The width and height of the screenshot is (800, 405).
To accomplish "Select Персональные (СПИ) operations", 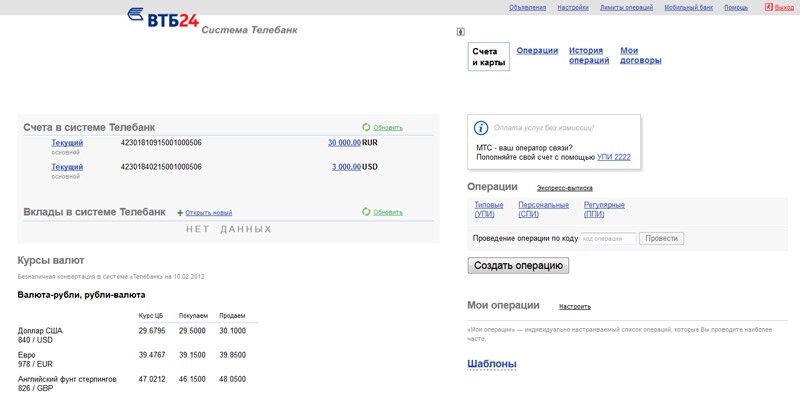I will [x=543, y=209].
